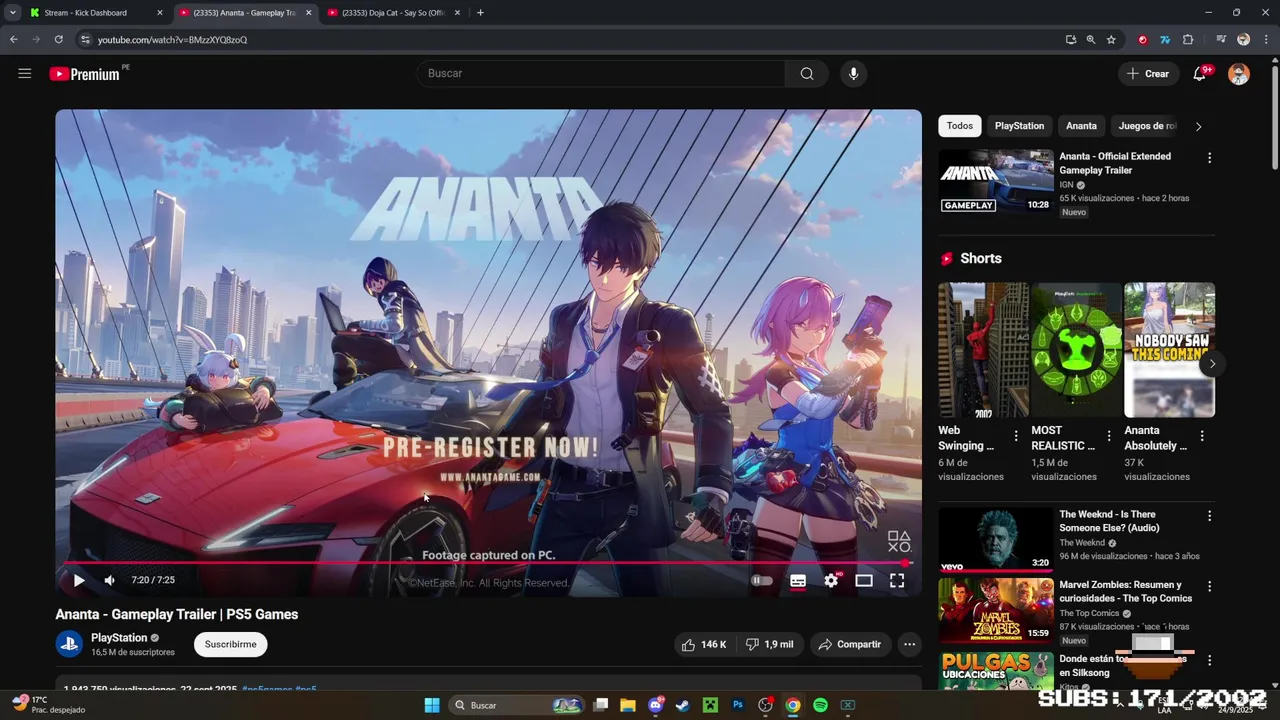
Task: Open the zoom magnifier in address bar
Action: point(1091,40)
